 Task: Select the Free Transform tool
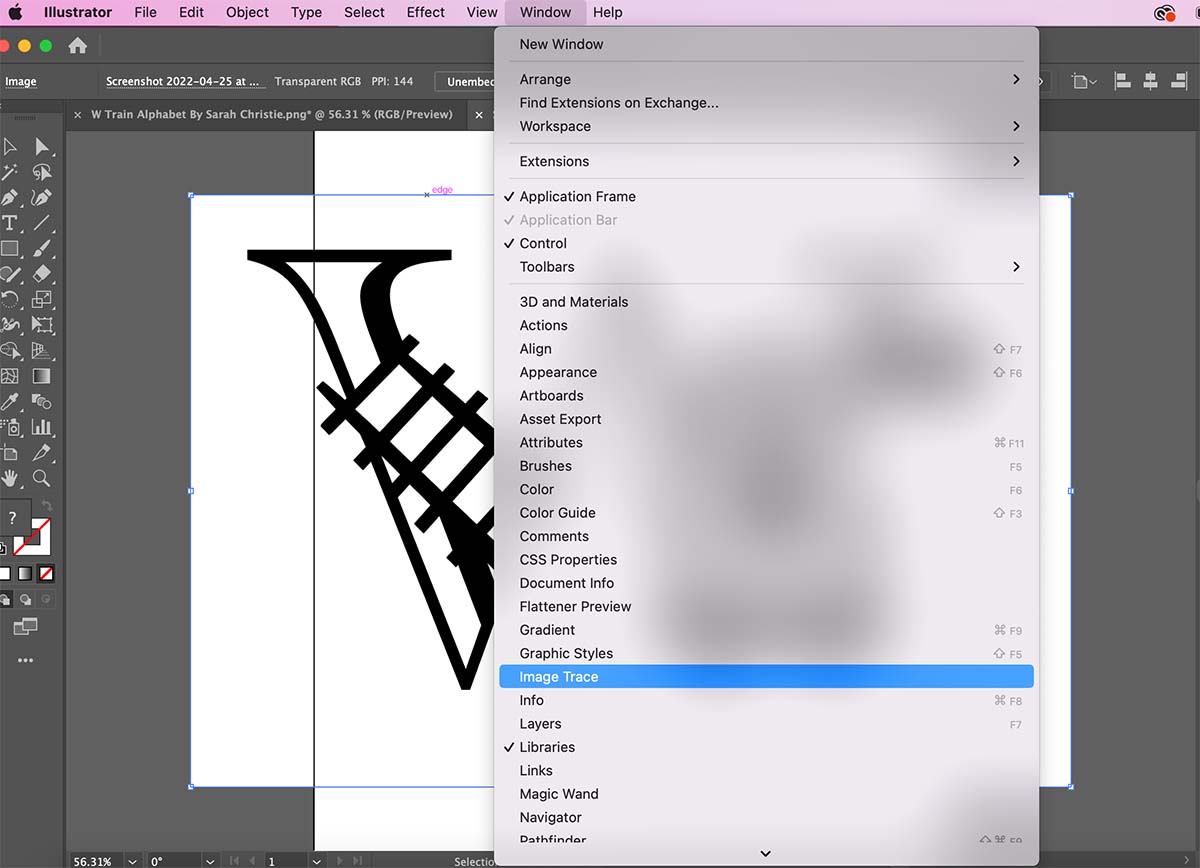pos(41,325)
